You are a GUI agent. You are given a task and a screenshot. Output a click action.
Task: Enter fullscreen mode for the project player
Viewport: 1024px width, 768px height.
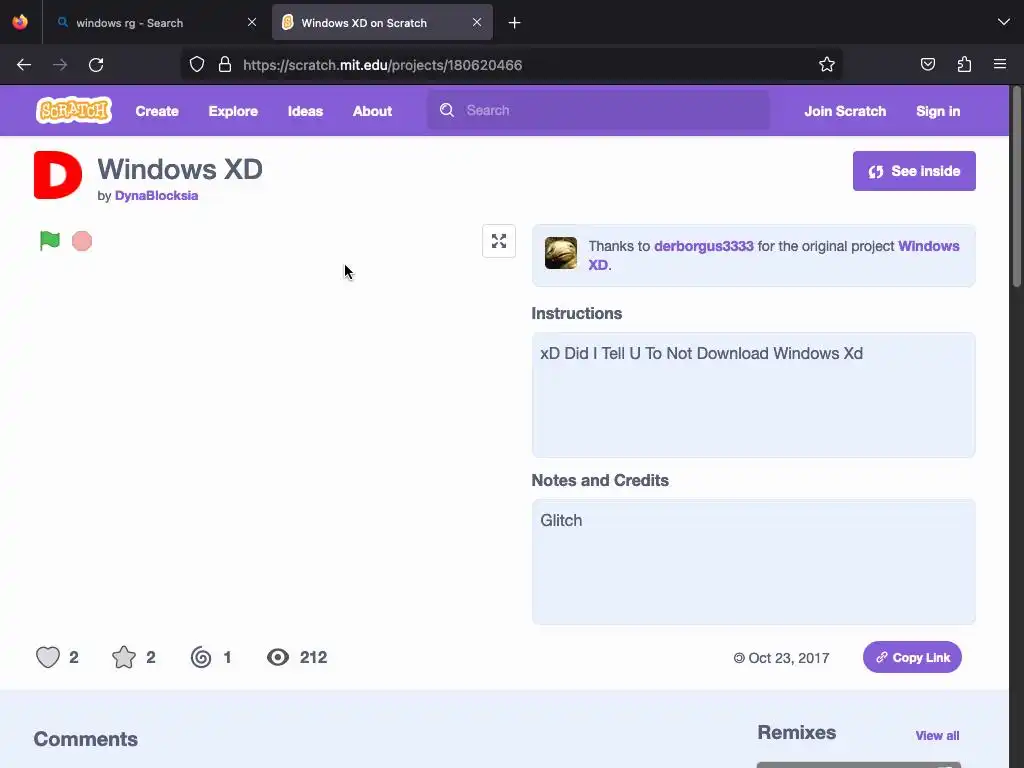pos(499,241)
